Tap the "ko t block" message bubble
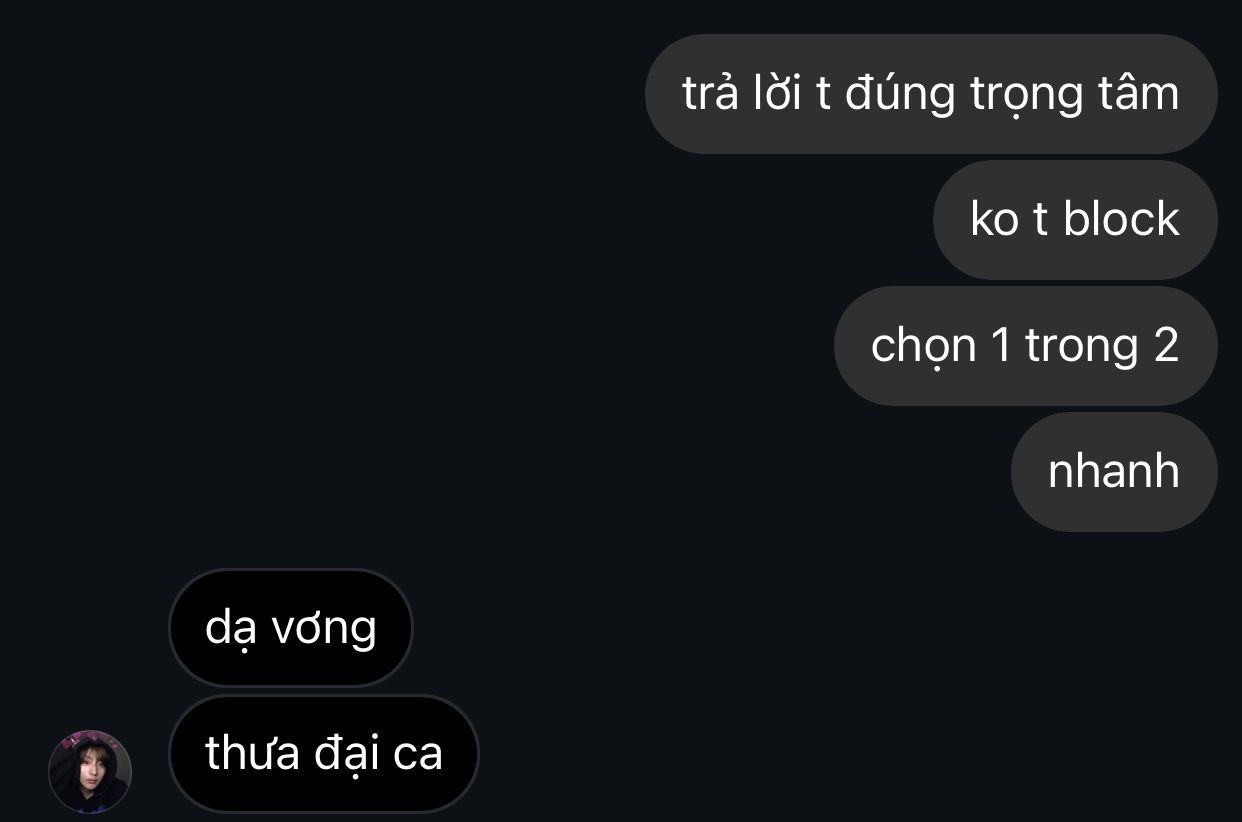 1075,220
